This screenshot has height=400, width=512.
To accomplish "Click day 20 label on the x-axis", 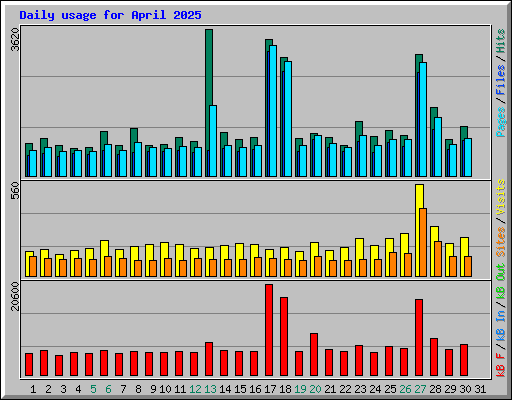I will coord(315,389).
